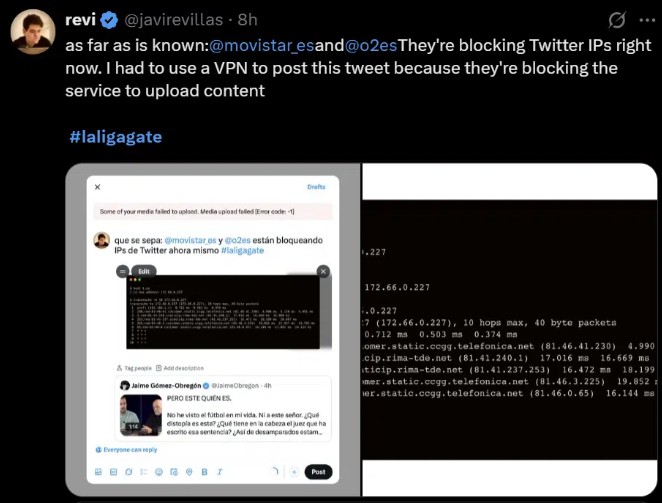This screenshot has height=503, width=662.
Task: Open the emoji picker icon
Action: pyautogui.click(x=159, y=472)
